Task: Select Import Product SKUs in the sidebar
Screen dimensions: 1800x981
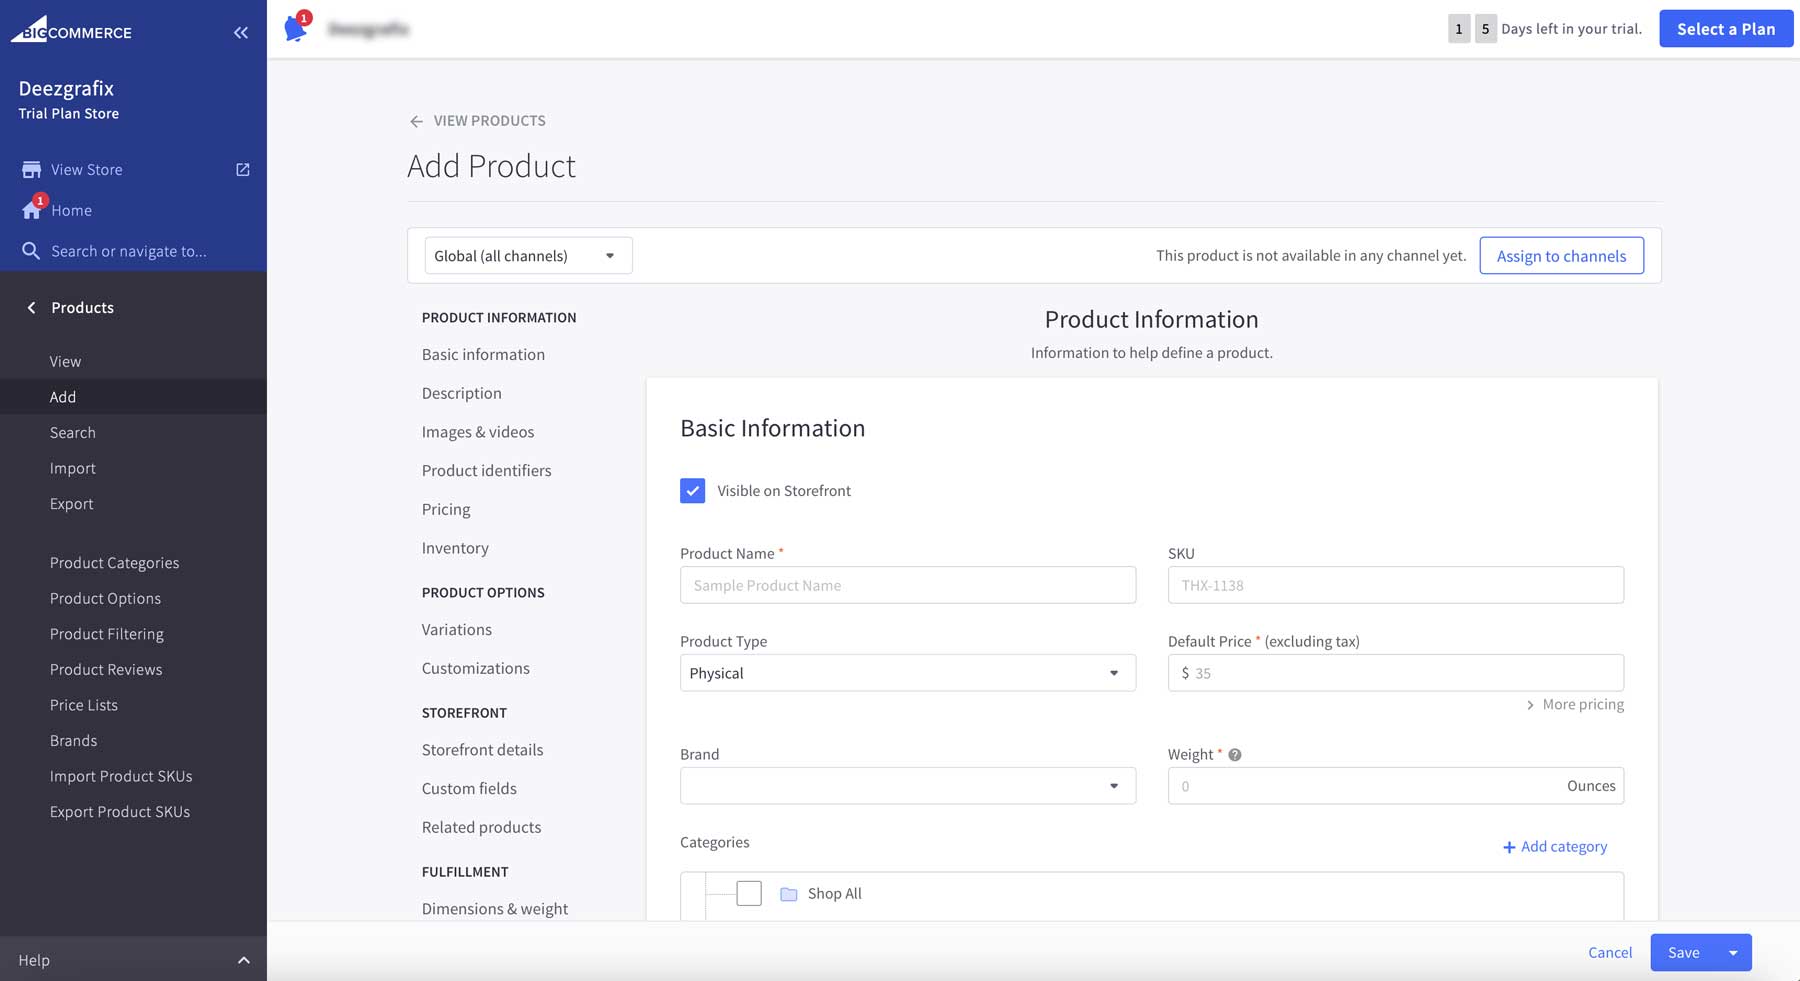Action: (121, 775)
